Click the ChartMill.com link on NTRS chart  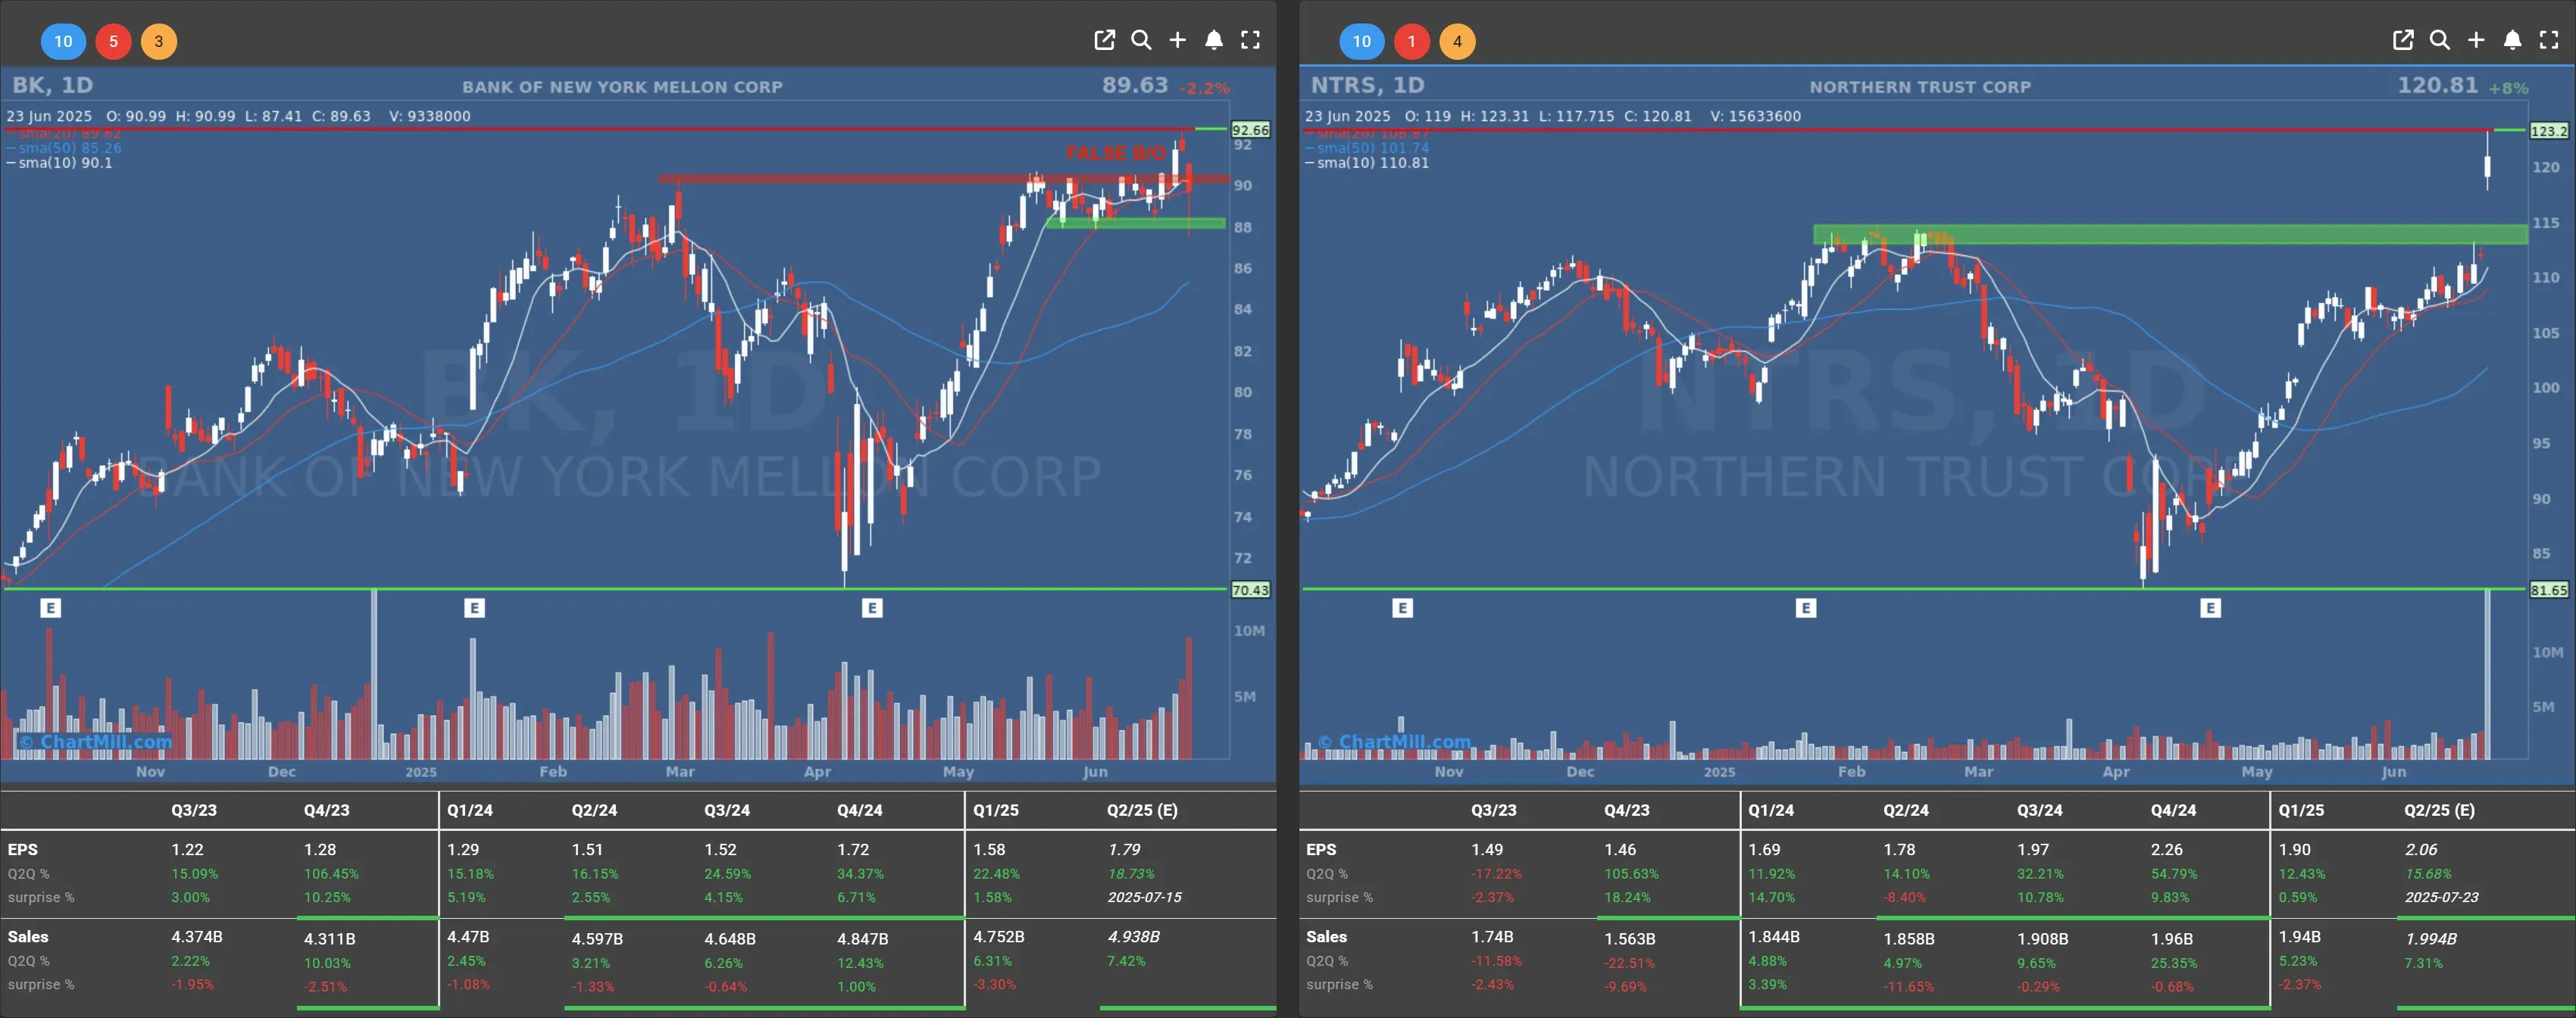(1394, 741)
